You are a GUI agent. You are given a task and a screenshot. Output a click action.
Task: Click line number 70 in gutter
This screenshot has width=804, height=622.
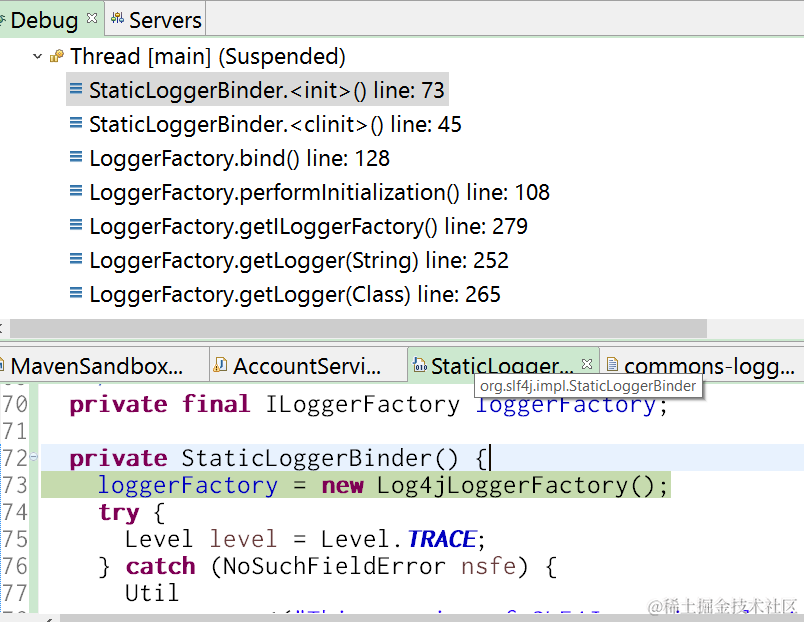click(14, 405)
